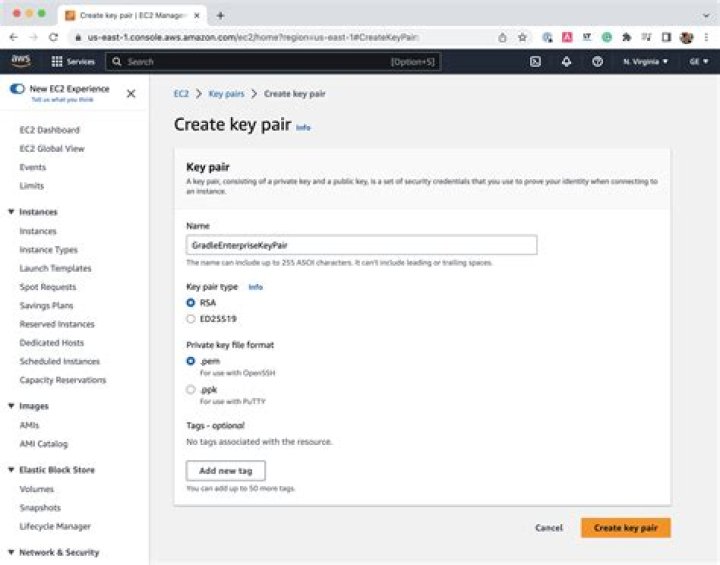Open a new browser tab
Screen dimensions: 720x565
pyautogui.click(x=220, y=15)
